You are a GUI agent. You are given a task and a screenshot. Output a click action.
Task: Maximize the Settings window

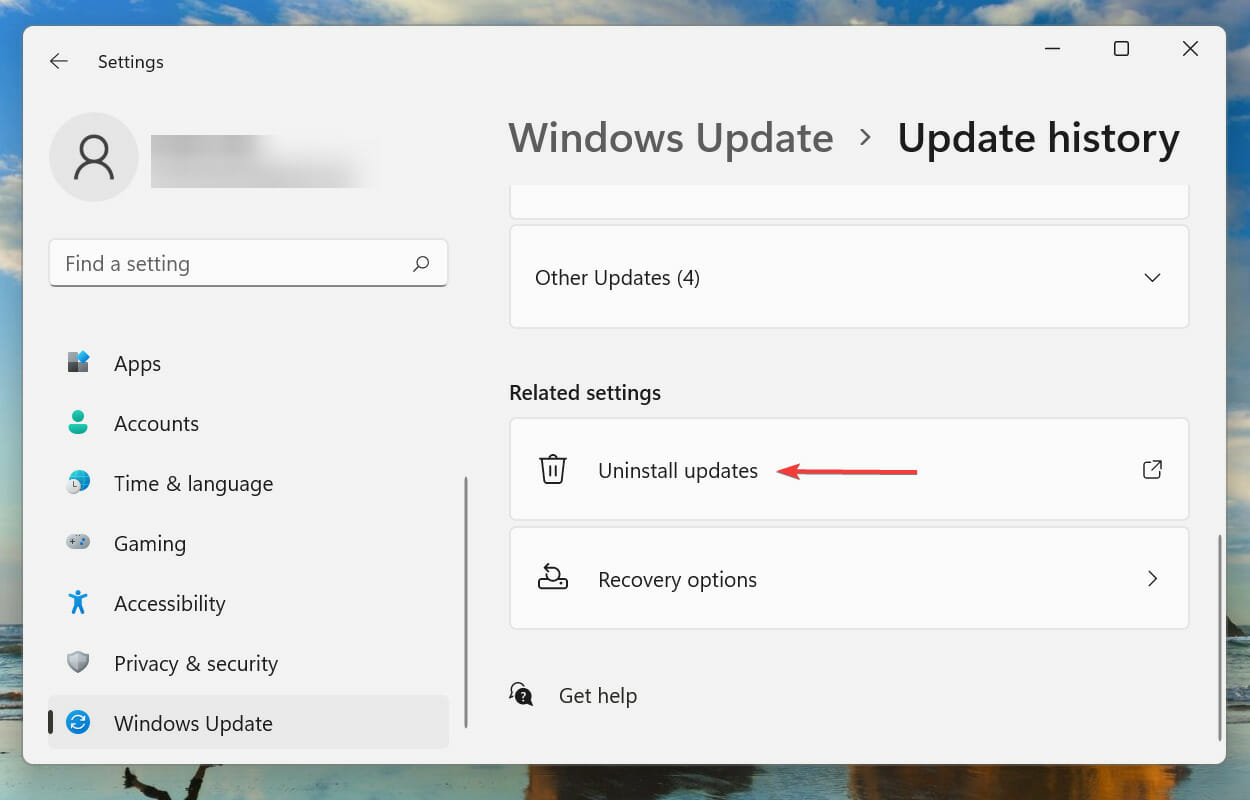tap(1121, 49)
